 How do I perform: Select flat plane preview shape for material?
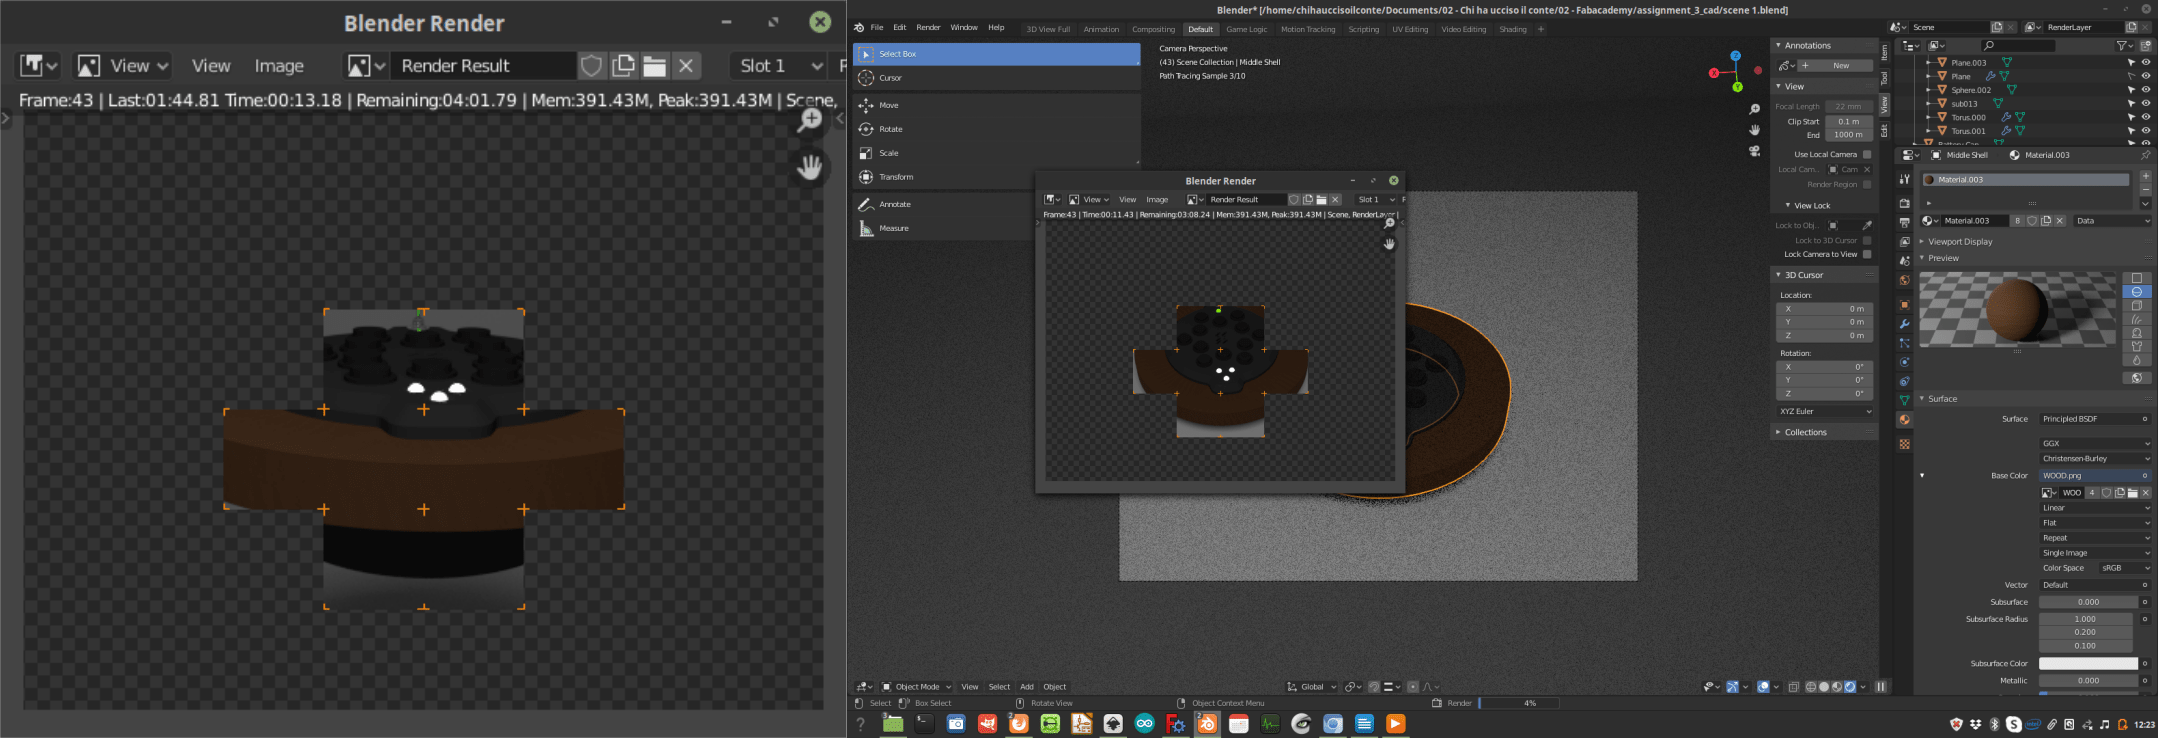(2137, 278)
